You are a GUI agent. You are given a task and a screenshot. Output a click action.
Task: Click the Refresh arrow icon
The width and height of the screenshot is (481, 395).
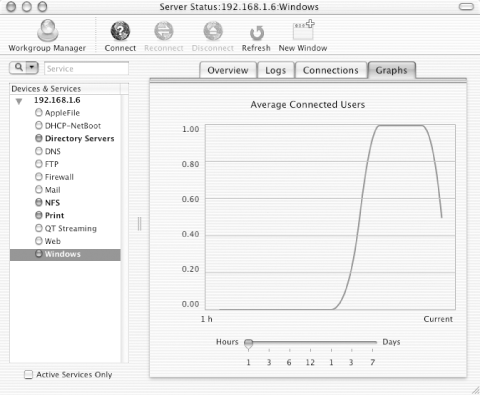pyautogui.click(x=256, y=33)
